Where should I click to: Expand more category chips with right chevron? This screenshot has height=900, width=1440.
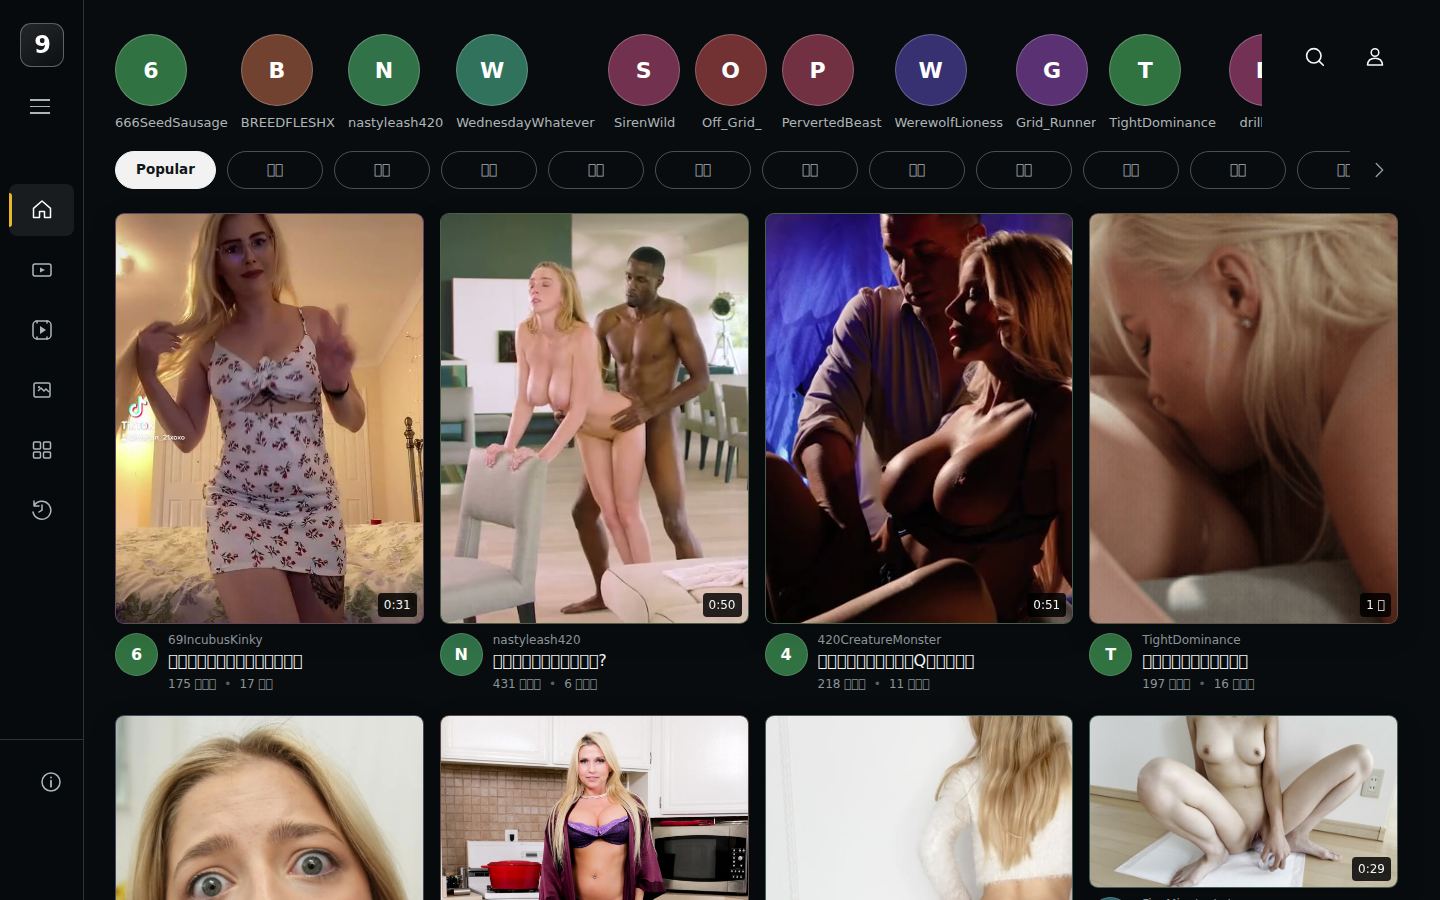1379,170
